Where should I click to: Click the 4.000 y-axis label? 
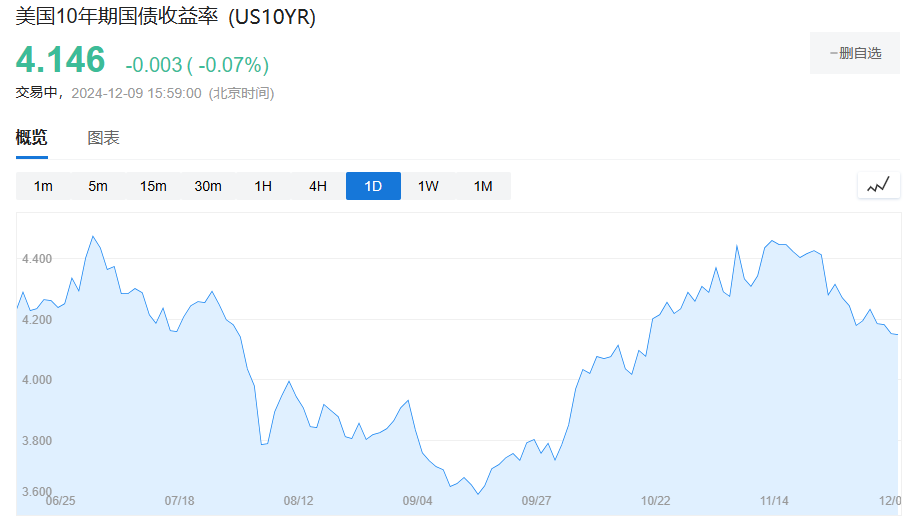click(37, 380)
